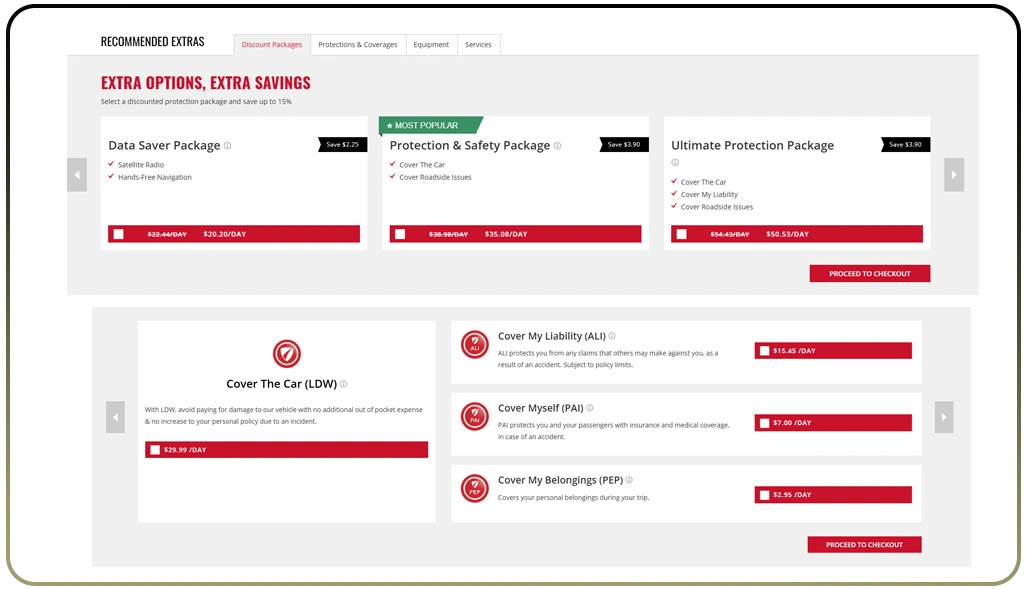Advance coverages carousel with right arrow
Image resolution: width=1026 pixels, height=589 pixels.
click(x=943, y=417)
